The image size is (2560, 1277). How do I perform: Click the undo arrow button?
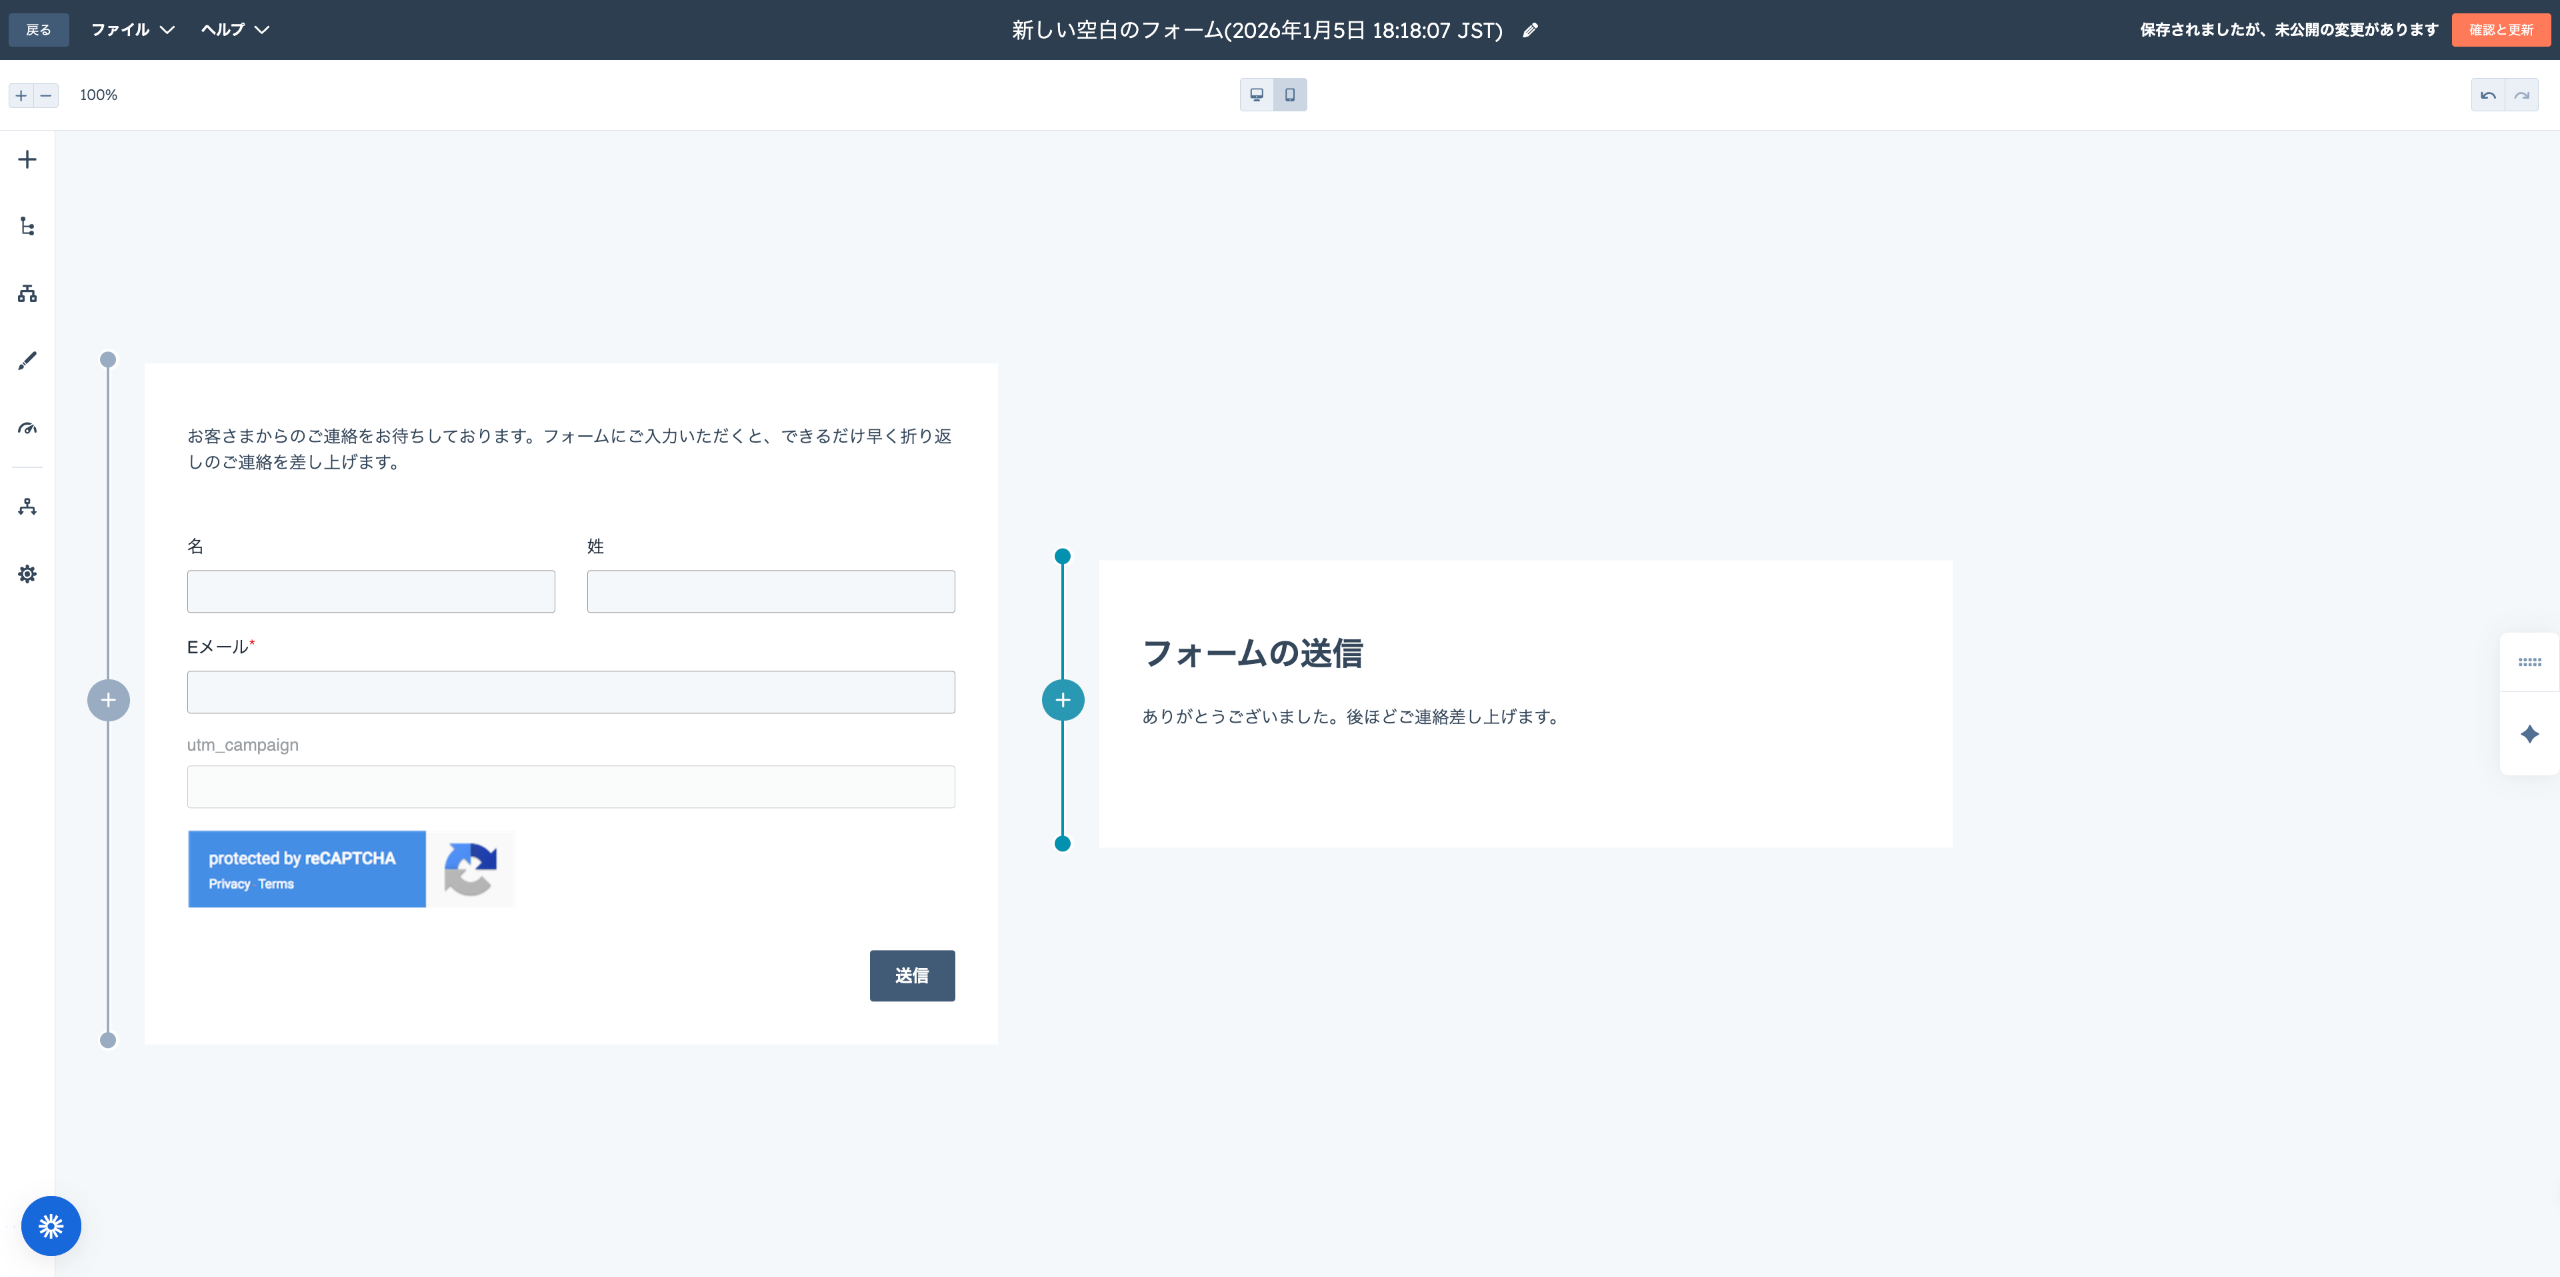pos(2488,96)
